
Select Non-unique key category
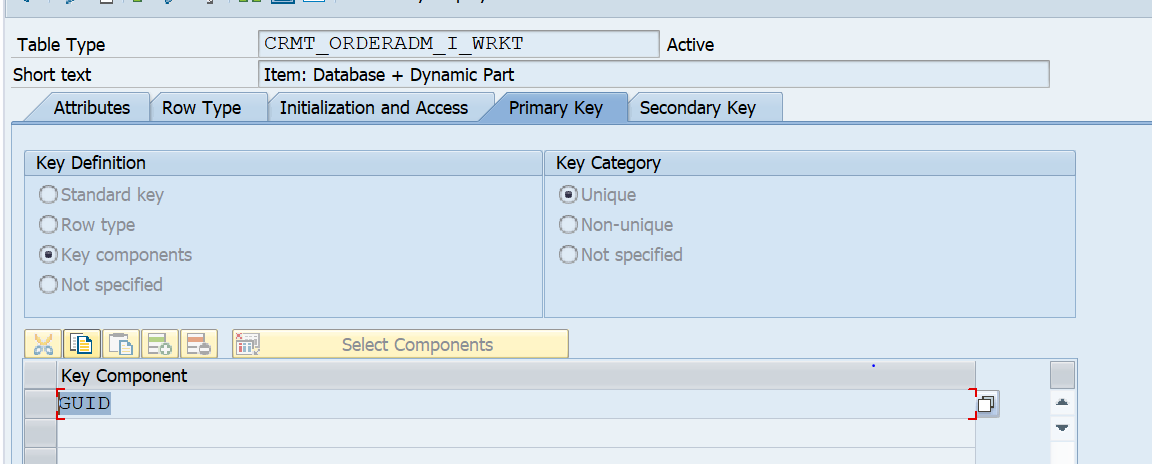568,225
